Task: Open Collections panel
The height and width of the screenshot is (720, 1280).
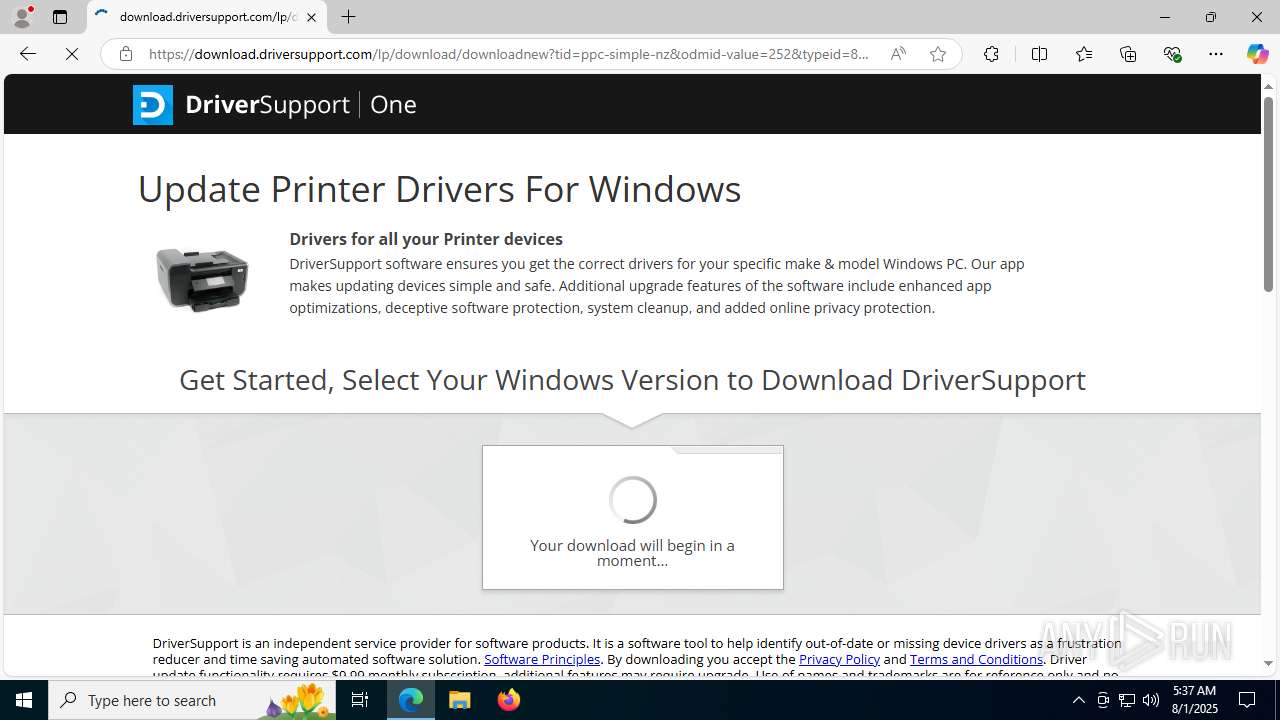Action: click(x=1128, y=54)
